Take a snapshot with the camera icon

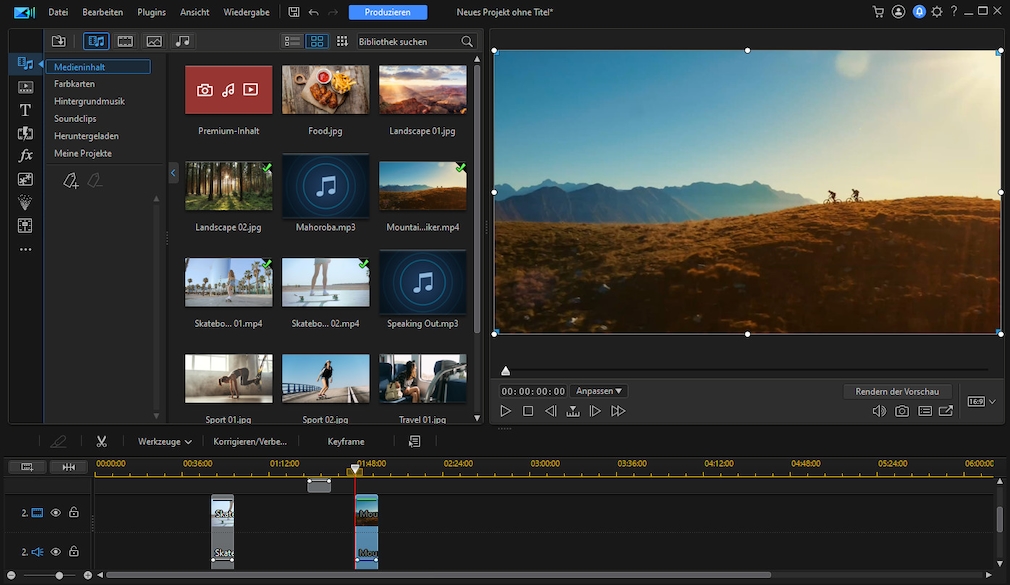click(902, 410)
